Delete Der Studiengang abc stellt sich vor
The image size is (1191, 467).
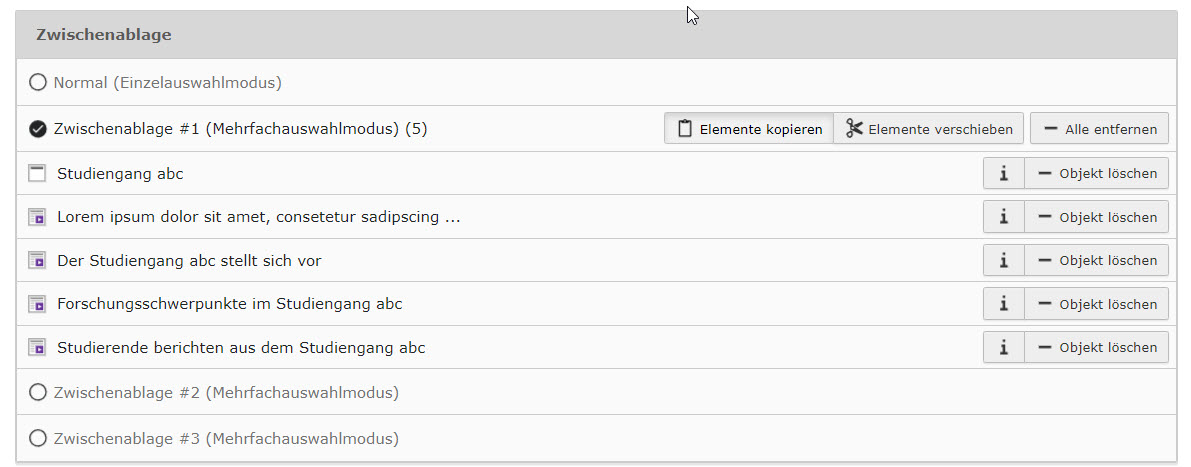click(1096, 260)
